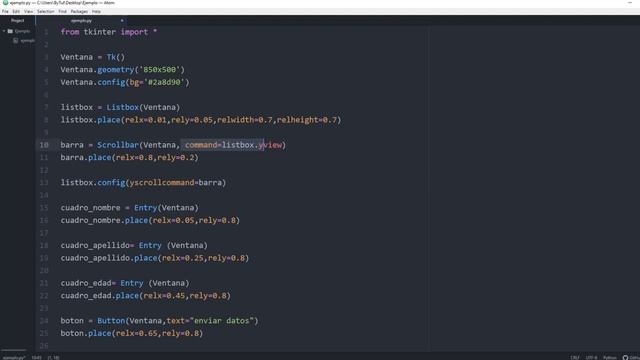Click the modified dot on ejemplo.py tab
This screenshot has height=360, width=640.
pyautogui.click(x=122, y=20)
